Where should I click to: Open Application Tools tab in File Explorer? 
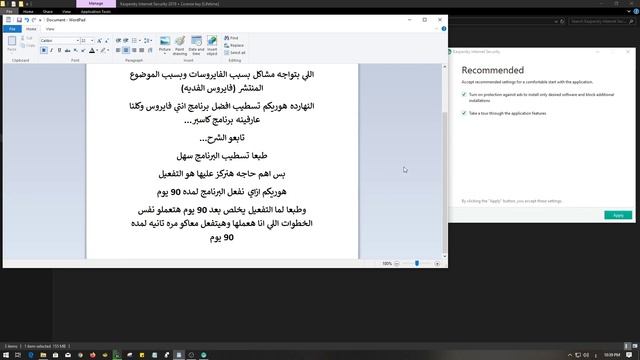click(x=96, y=12)
